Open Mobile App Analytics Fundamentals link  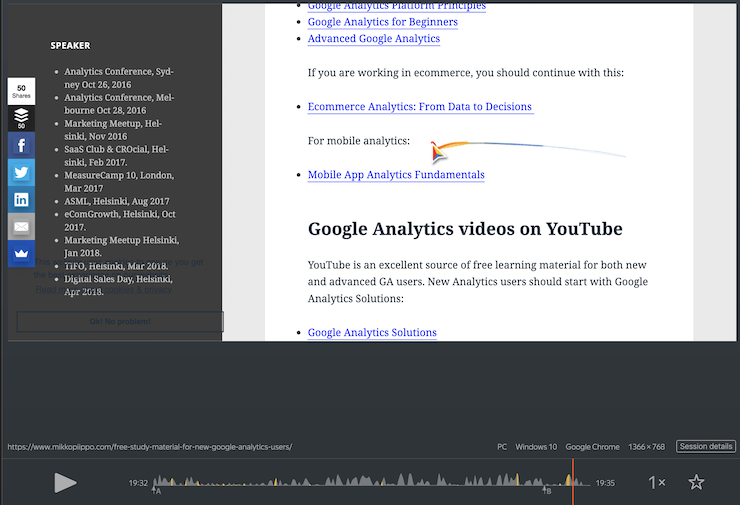point(396,175)
